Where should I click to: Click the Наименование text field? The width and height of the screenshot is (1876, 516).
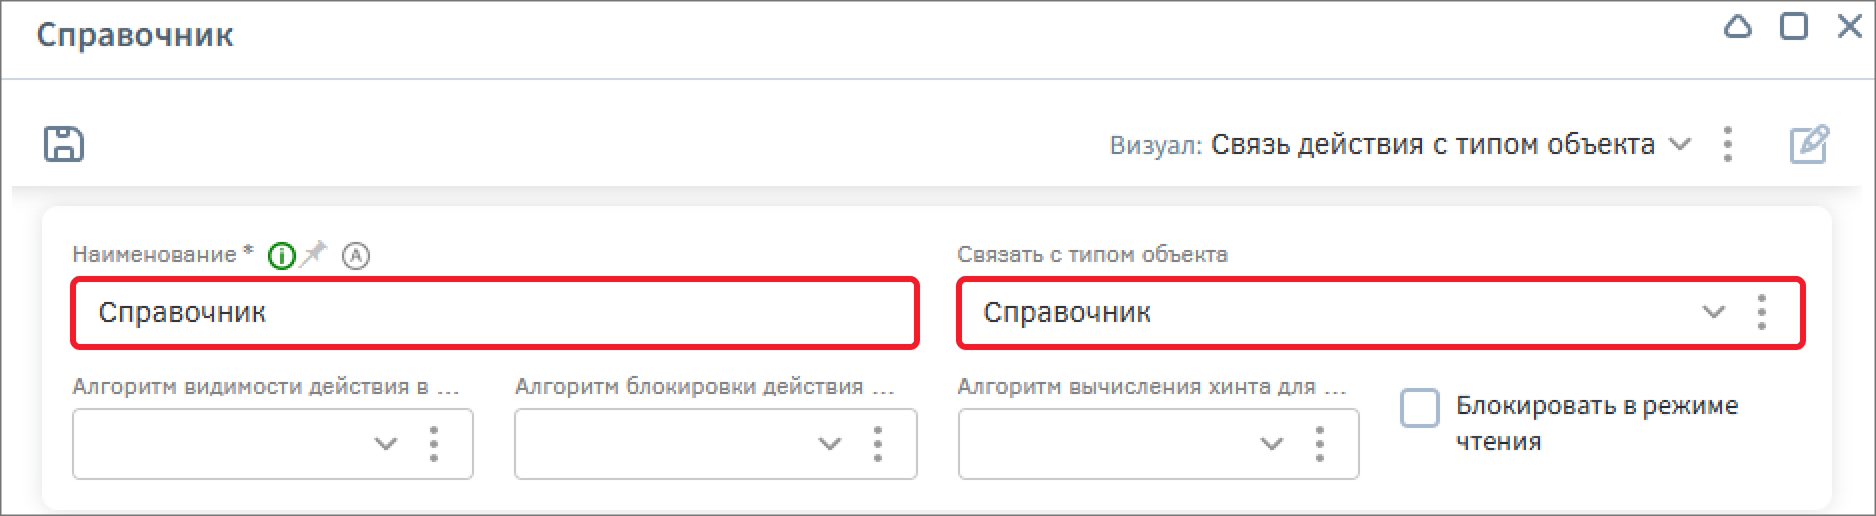tap(495, 312)
